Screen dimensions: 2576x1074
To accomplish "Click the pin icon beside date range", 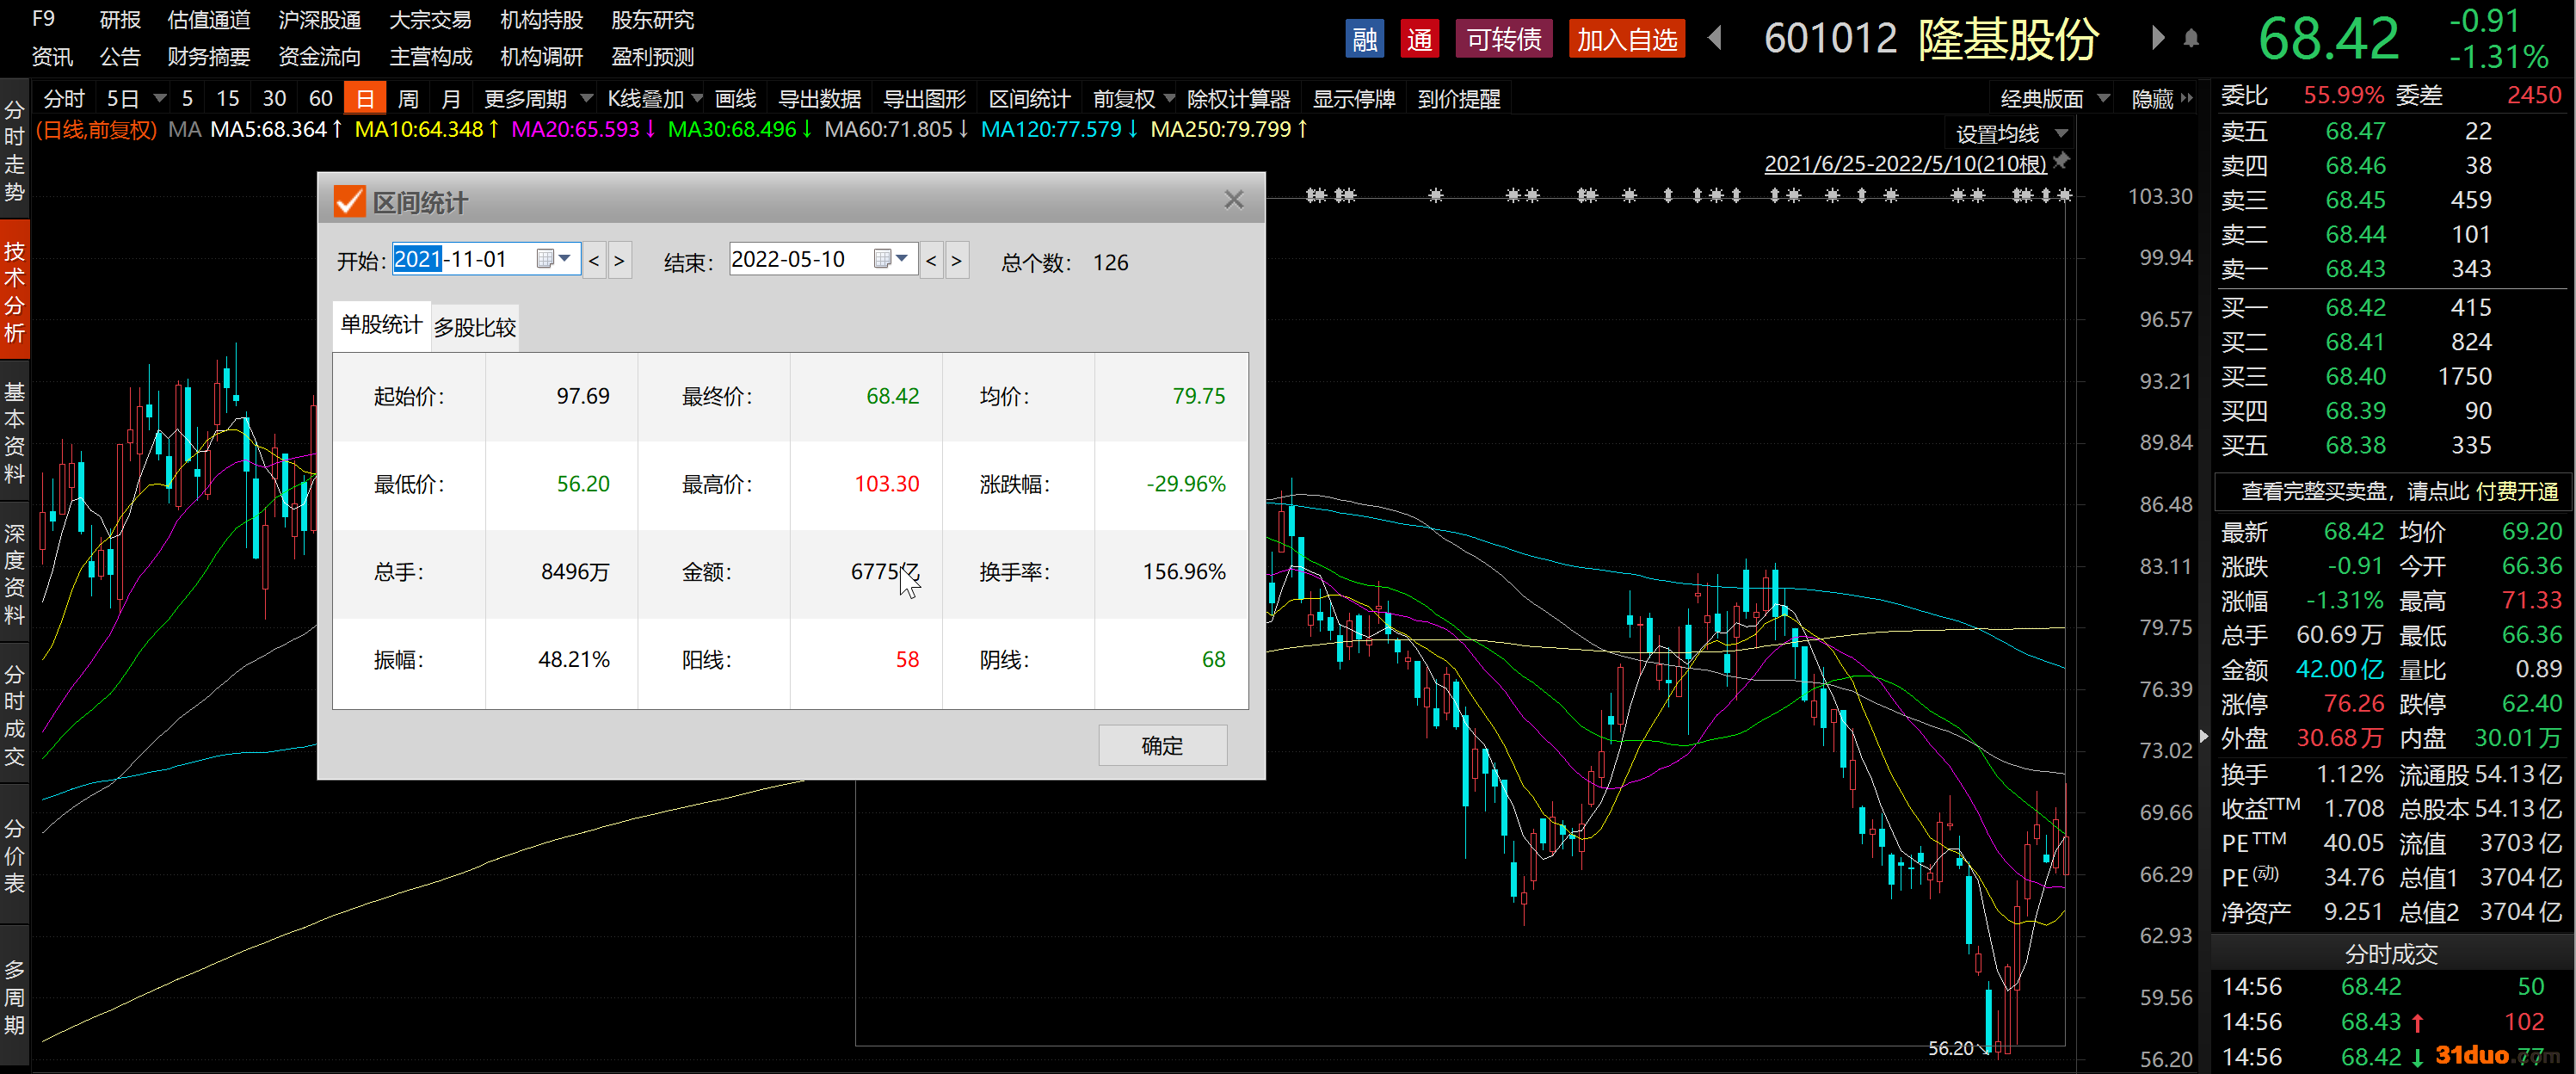I will click(2061, 161).
